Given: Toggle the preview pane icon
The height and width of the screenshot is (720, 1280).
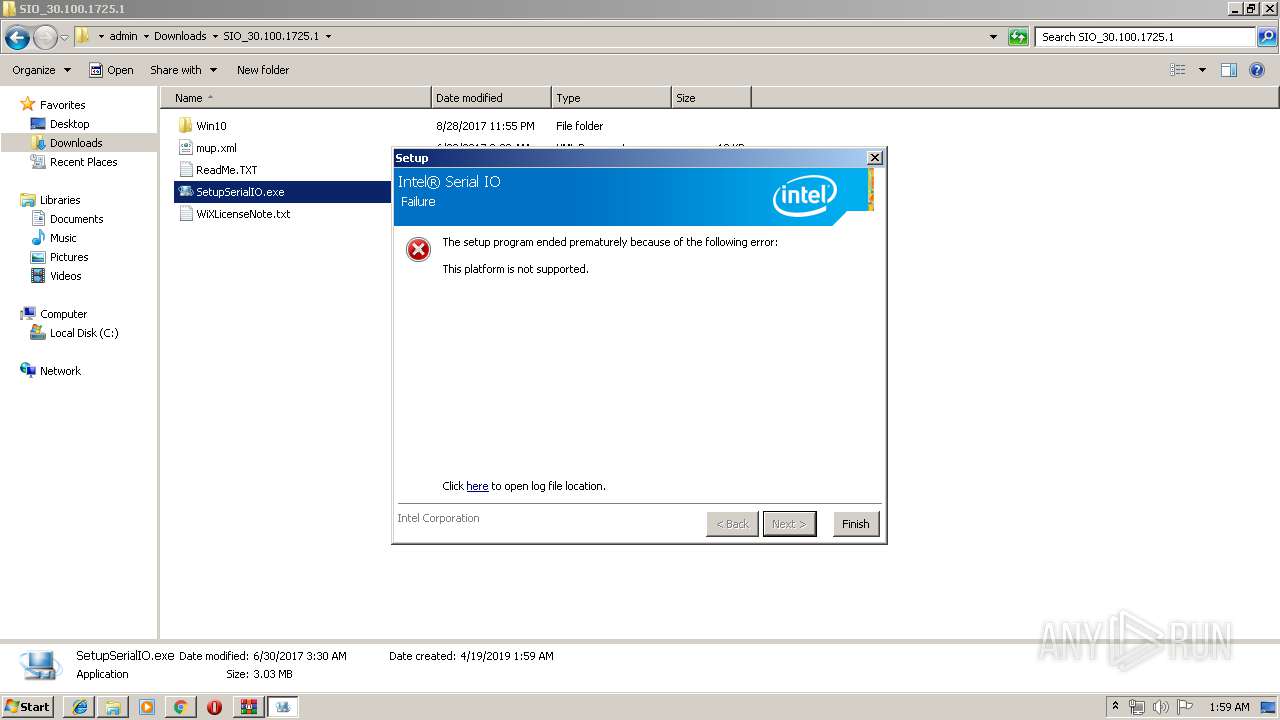Looking at the screenshot, I should 1229,70.
